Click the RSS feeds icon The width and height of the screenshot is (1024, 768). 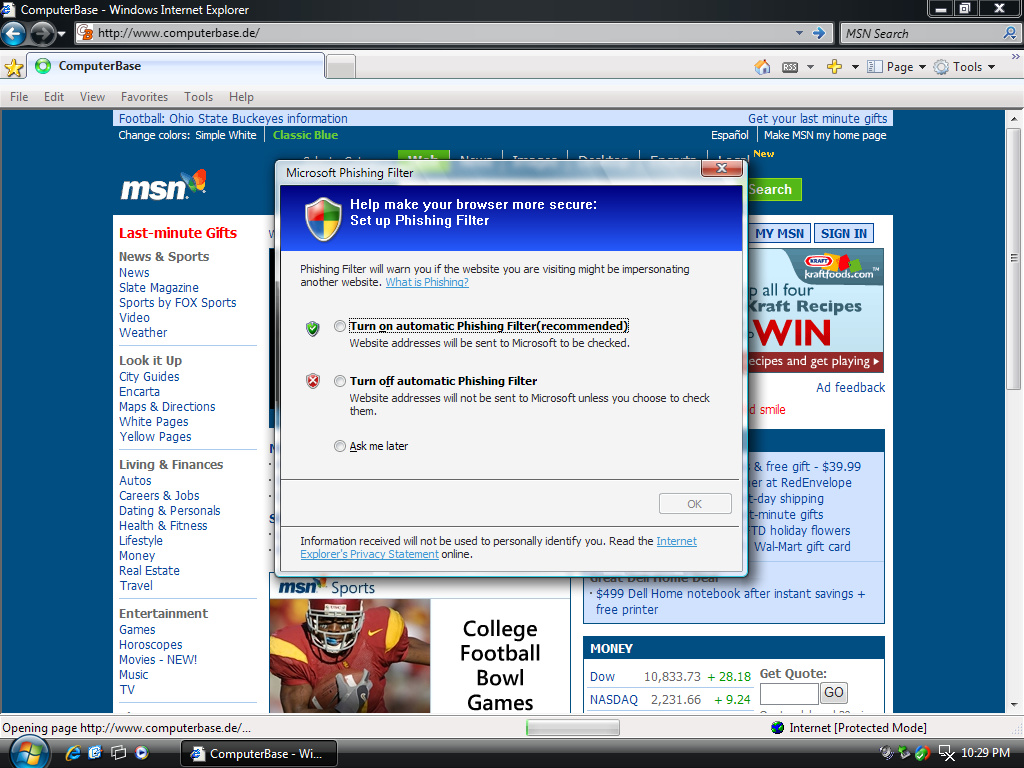point(790,67)
